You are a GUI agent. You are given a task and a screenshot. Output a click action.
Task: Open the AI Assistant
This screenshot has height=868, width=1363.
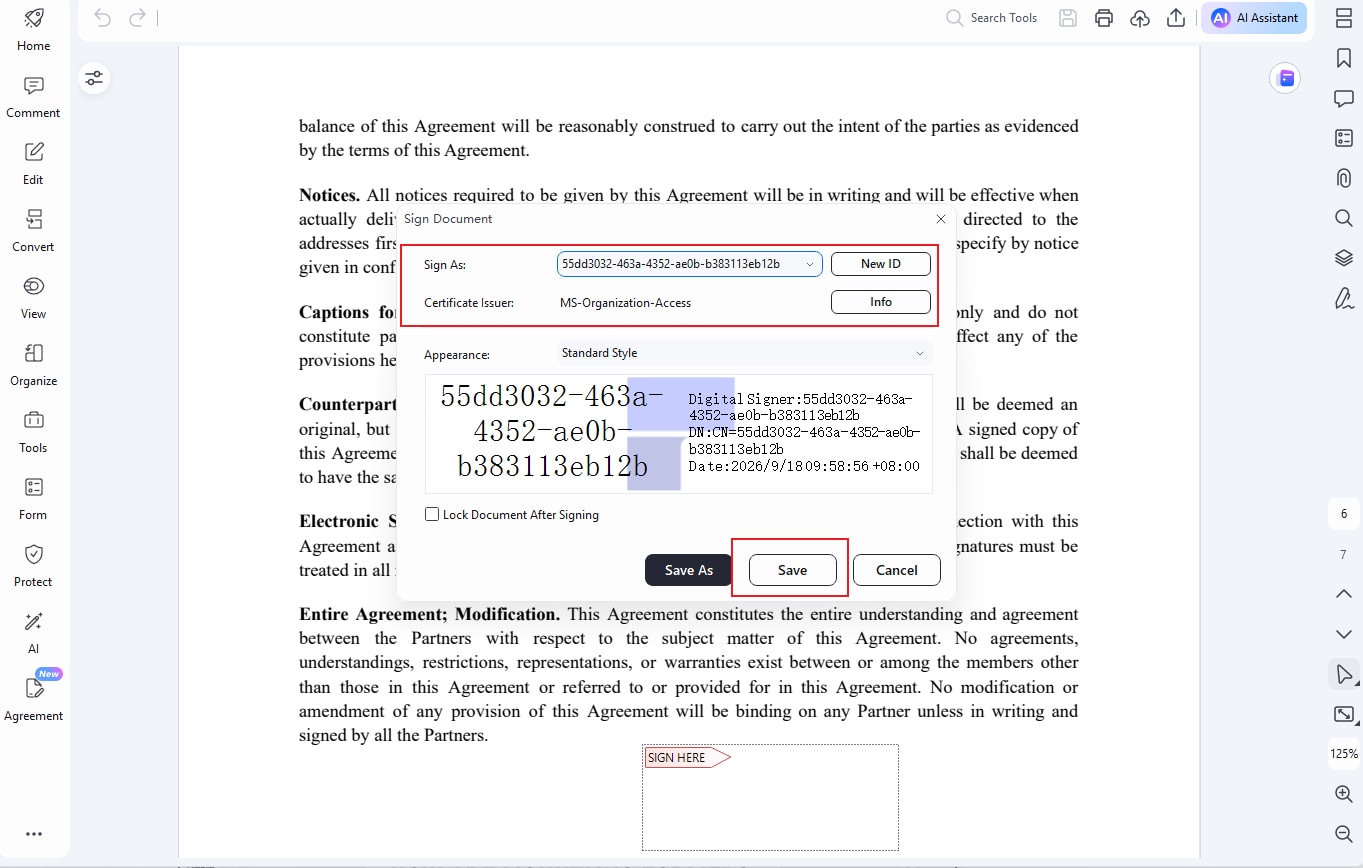[1254, 18]
